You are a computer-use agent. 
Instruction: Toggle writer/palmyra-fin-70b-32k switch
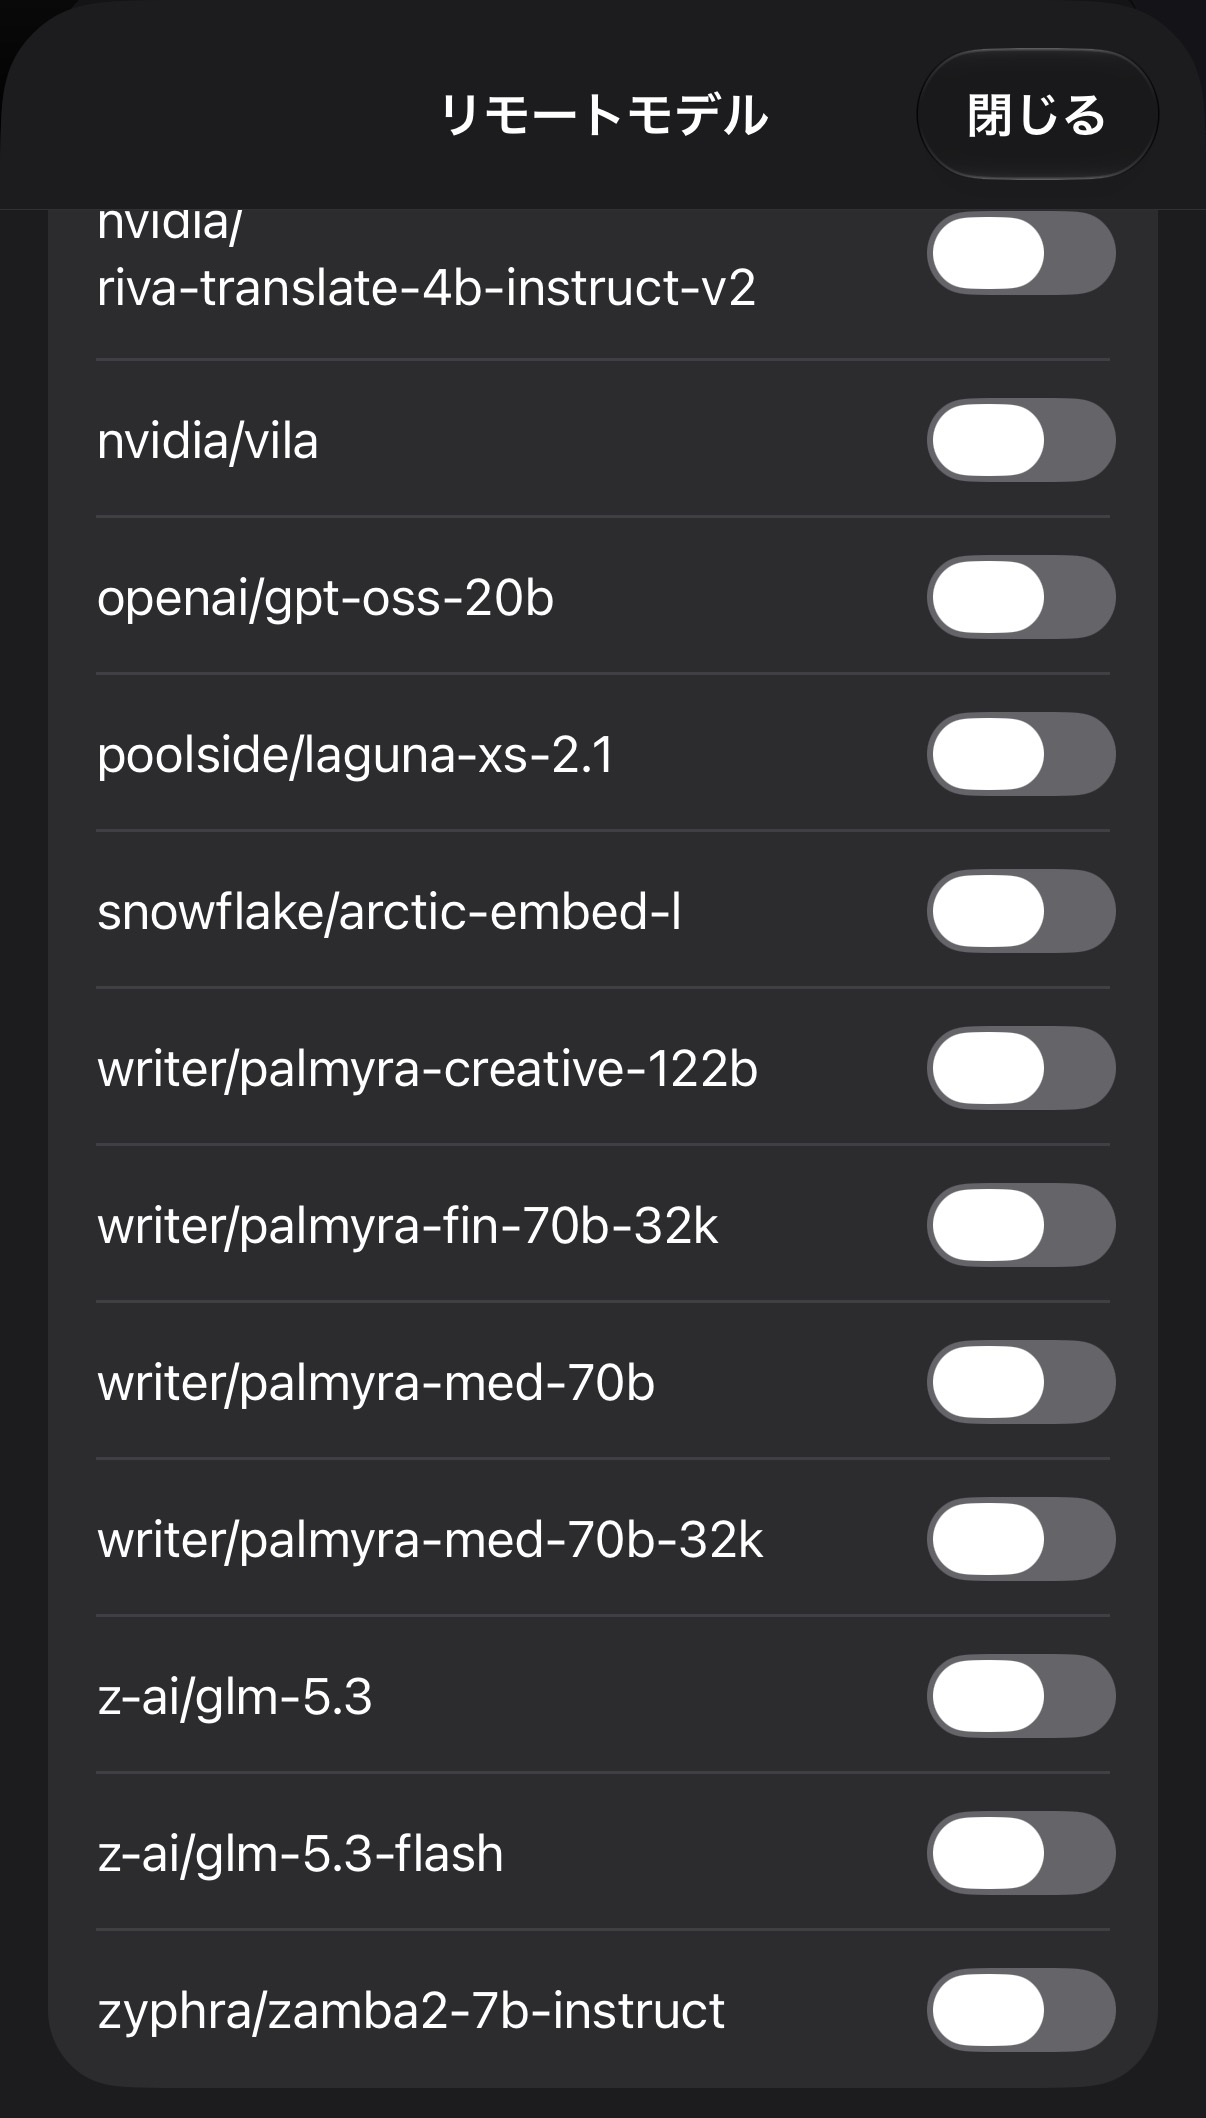click(x=1021, y=1225)
